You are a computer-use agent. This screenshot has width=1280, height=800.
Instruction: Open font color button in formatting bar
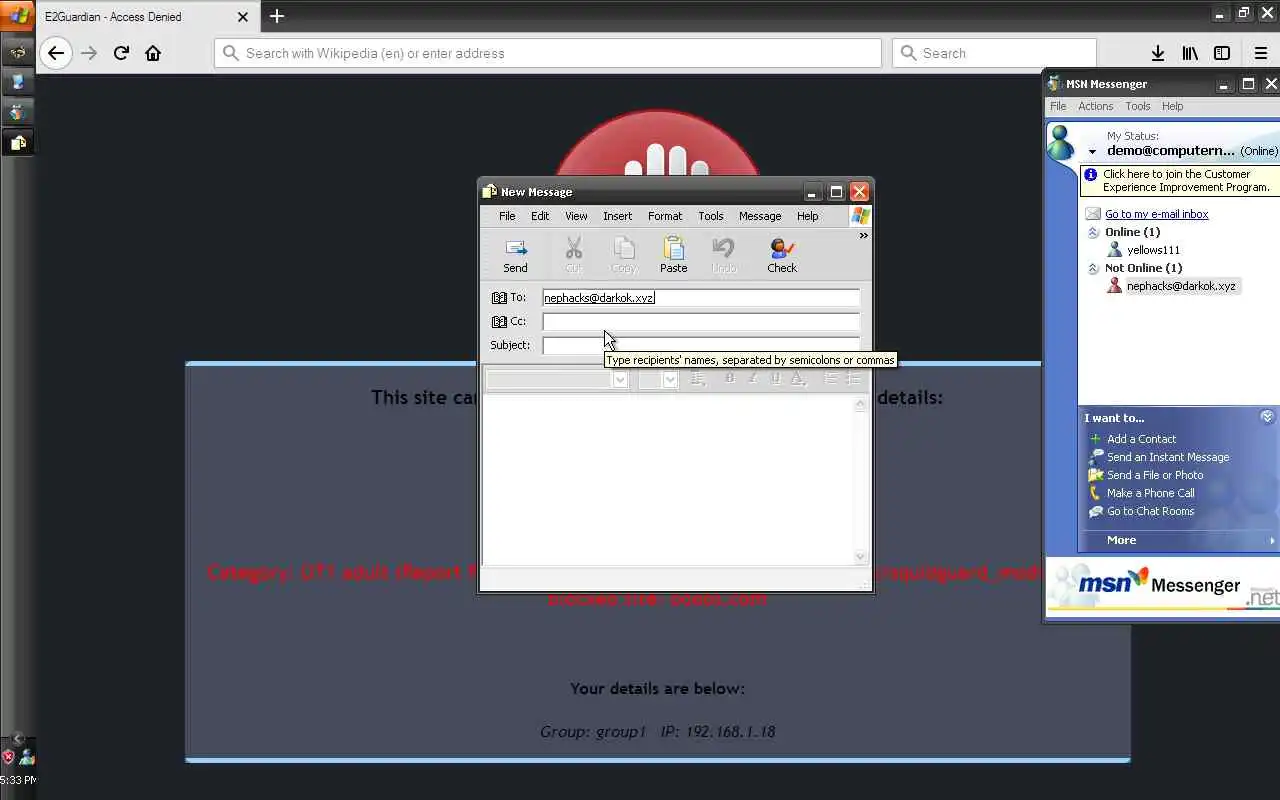coord(798,379)
